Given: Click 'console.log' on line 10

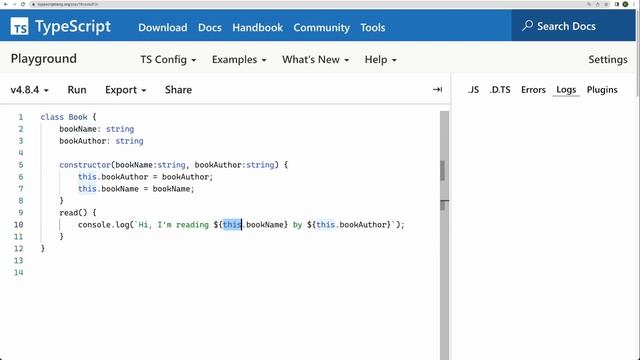Looking at the screenshot, I should point(104,224).
